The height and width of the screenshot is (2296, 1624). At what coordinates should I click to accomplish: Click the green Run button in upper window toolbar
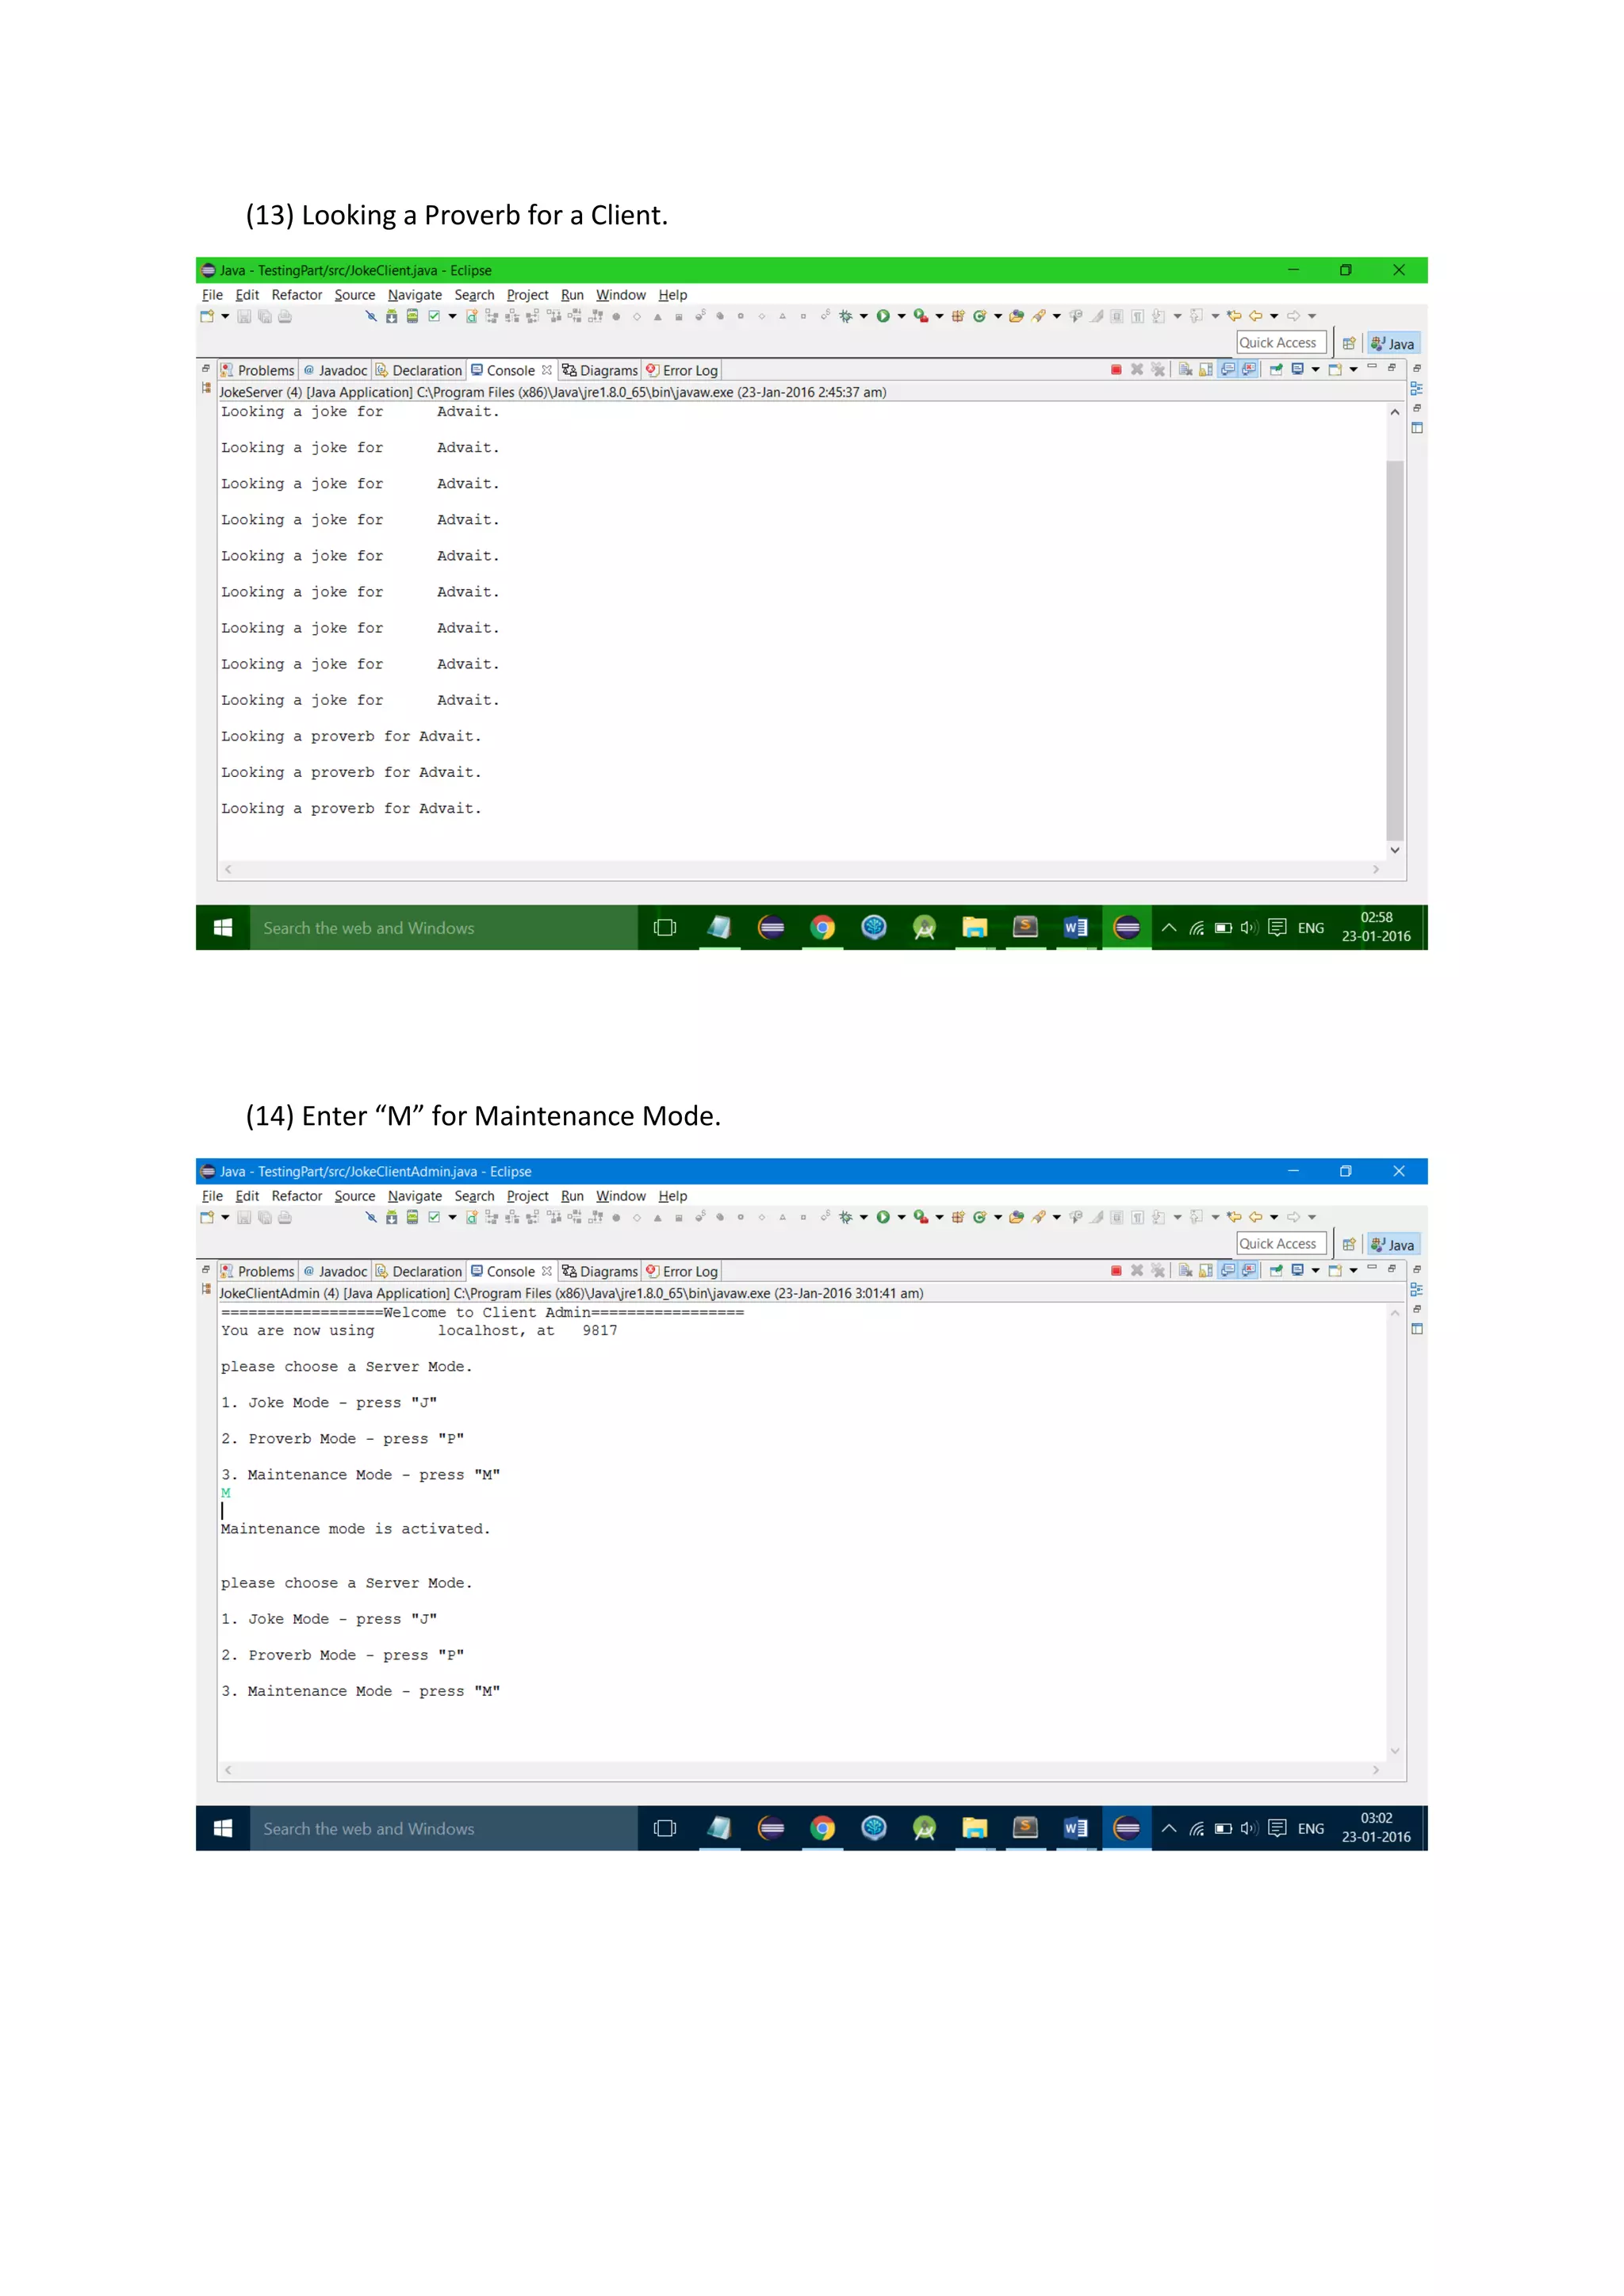(x=883, y=316)
